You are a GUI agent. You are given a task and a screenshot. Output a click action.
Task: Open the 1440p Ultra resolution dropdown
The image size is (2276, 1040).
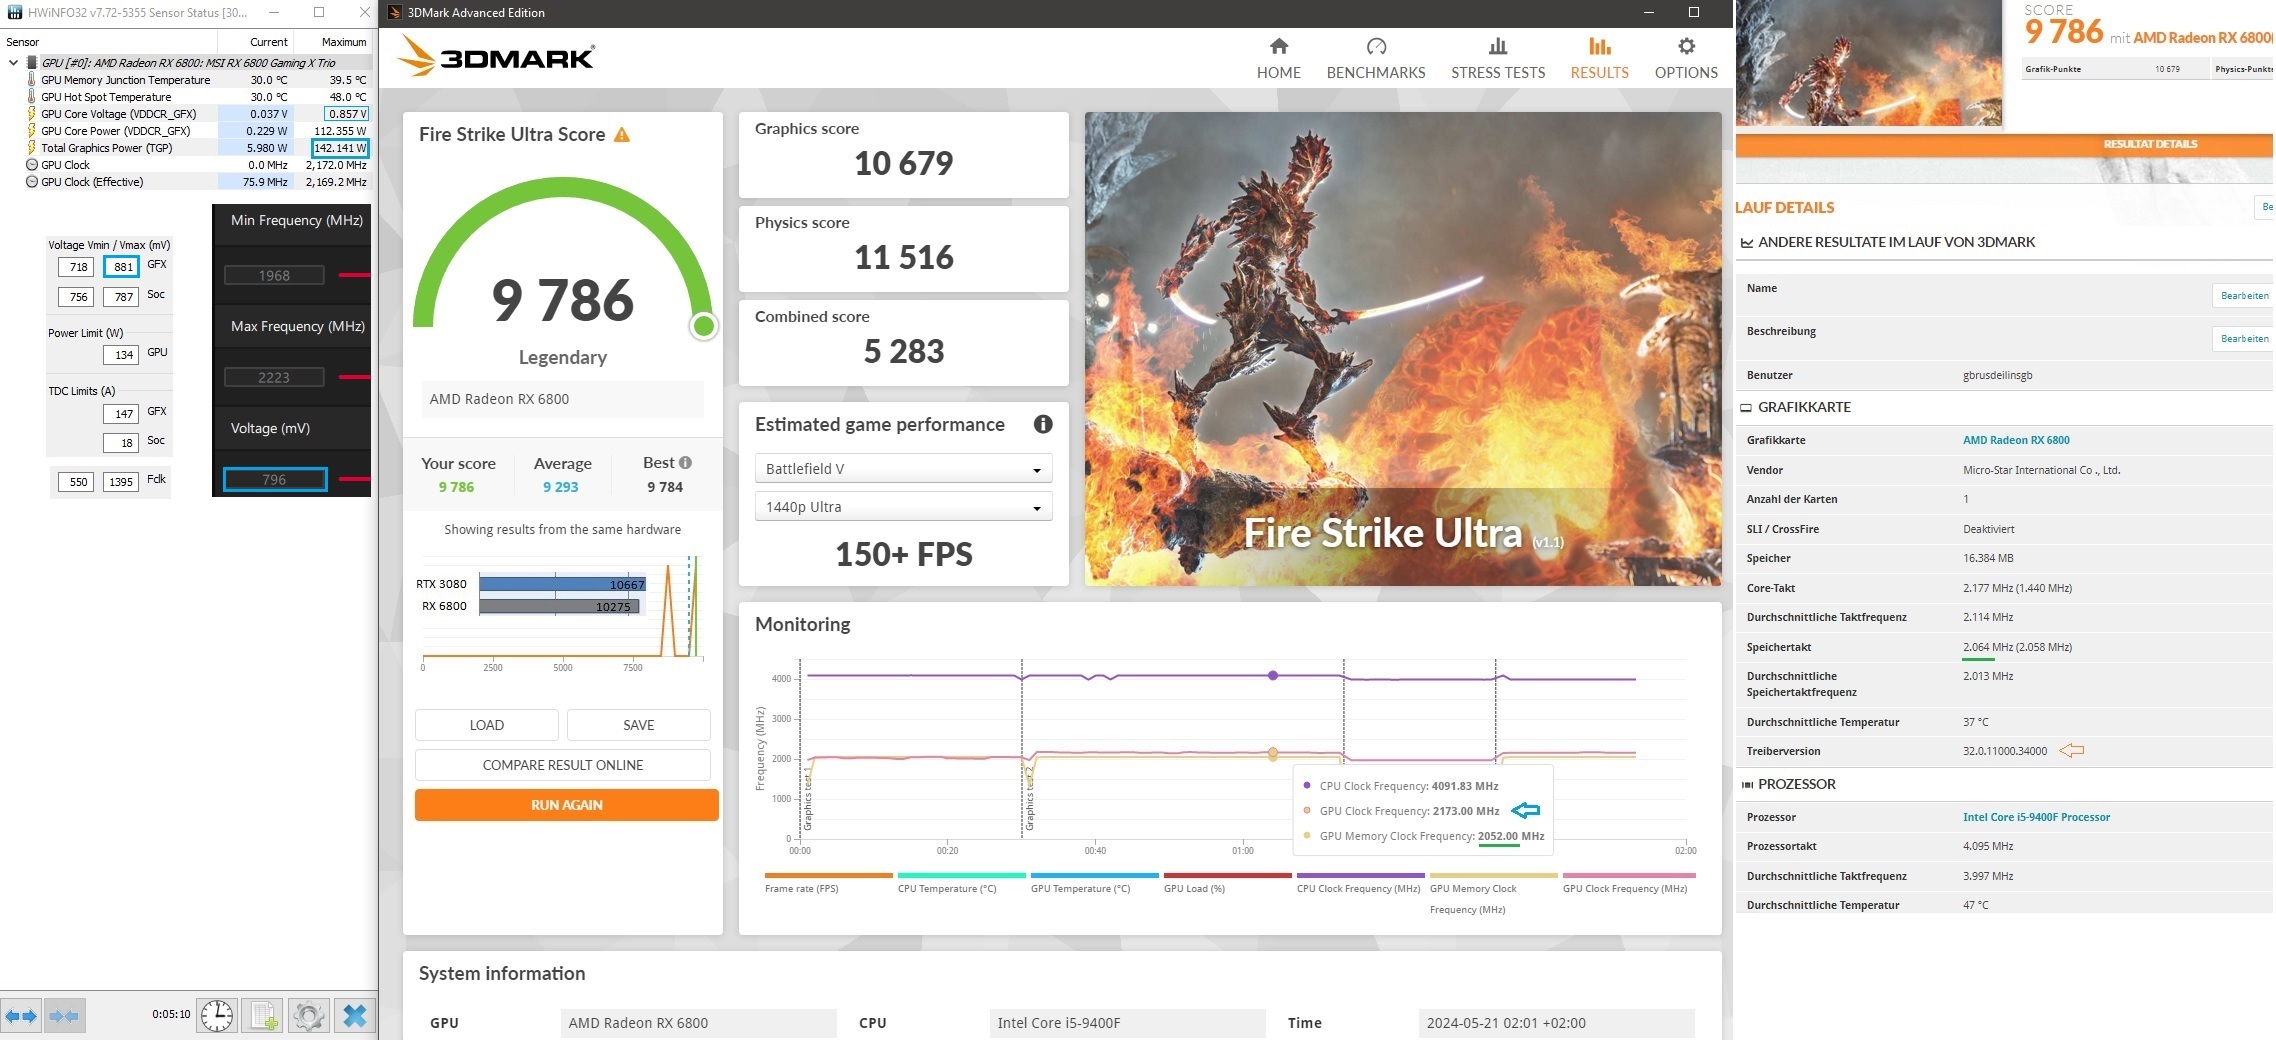click(x=903, y=507)
